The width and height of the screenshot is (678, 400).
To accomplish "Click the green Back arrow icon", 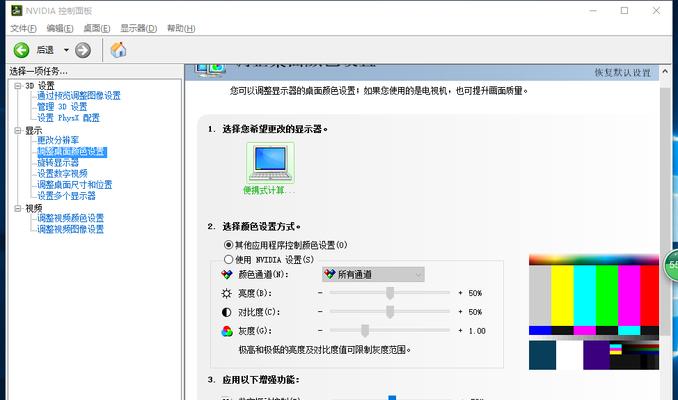I will [x=21, y=50].
